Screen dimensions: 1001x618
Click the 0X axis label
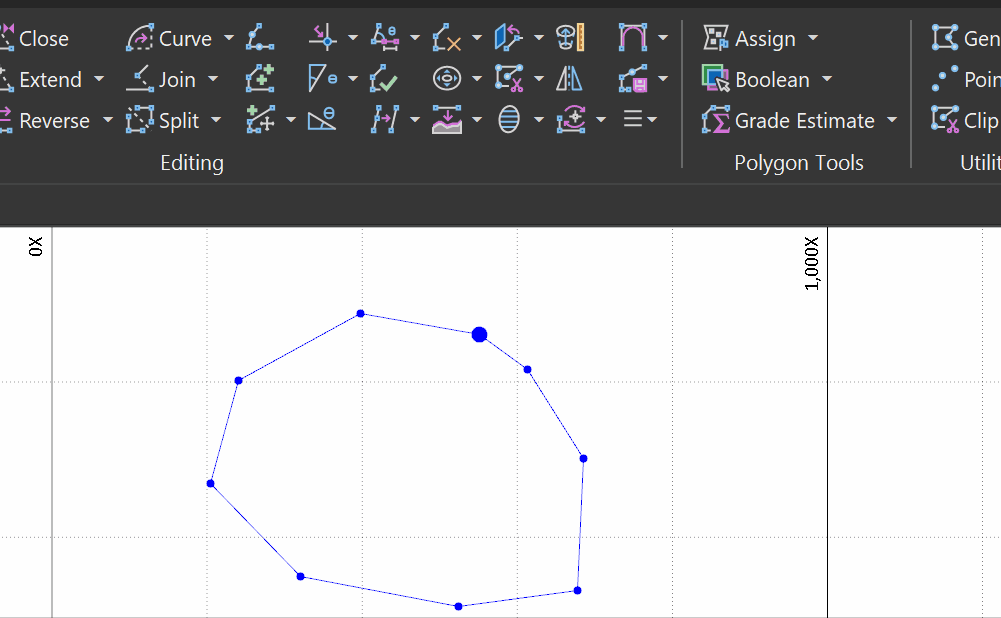tap(35, 246)
